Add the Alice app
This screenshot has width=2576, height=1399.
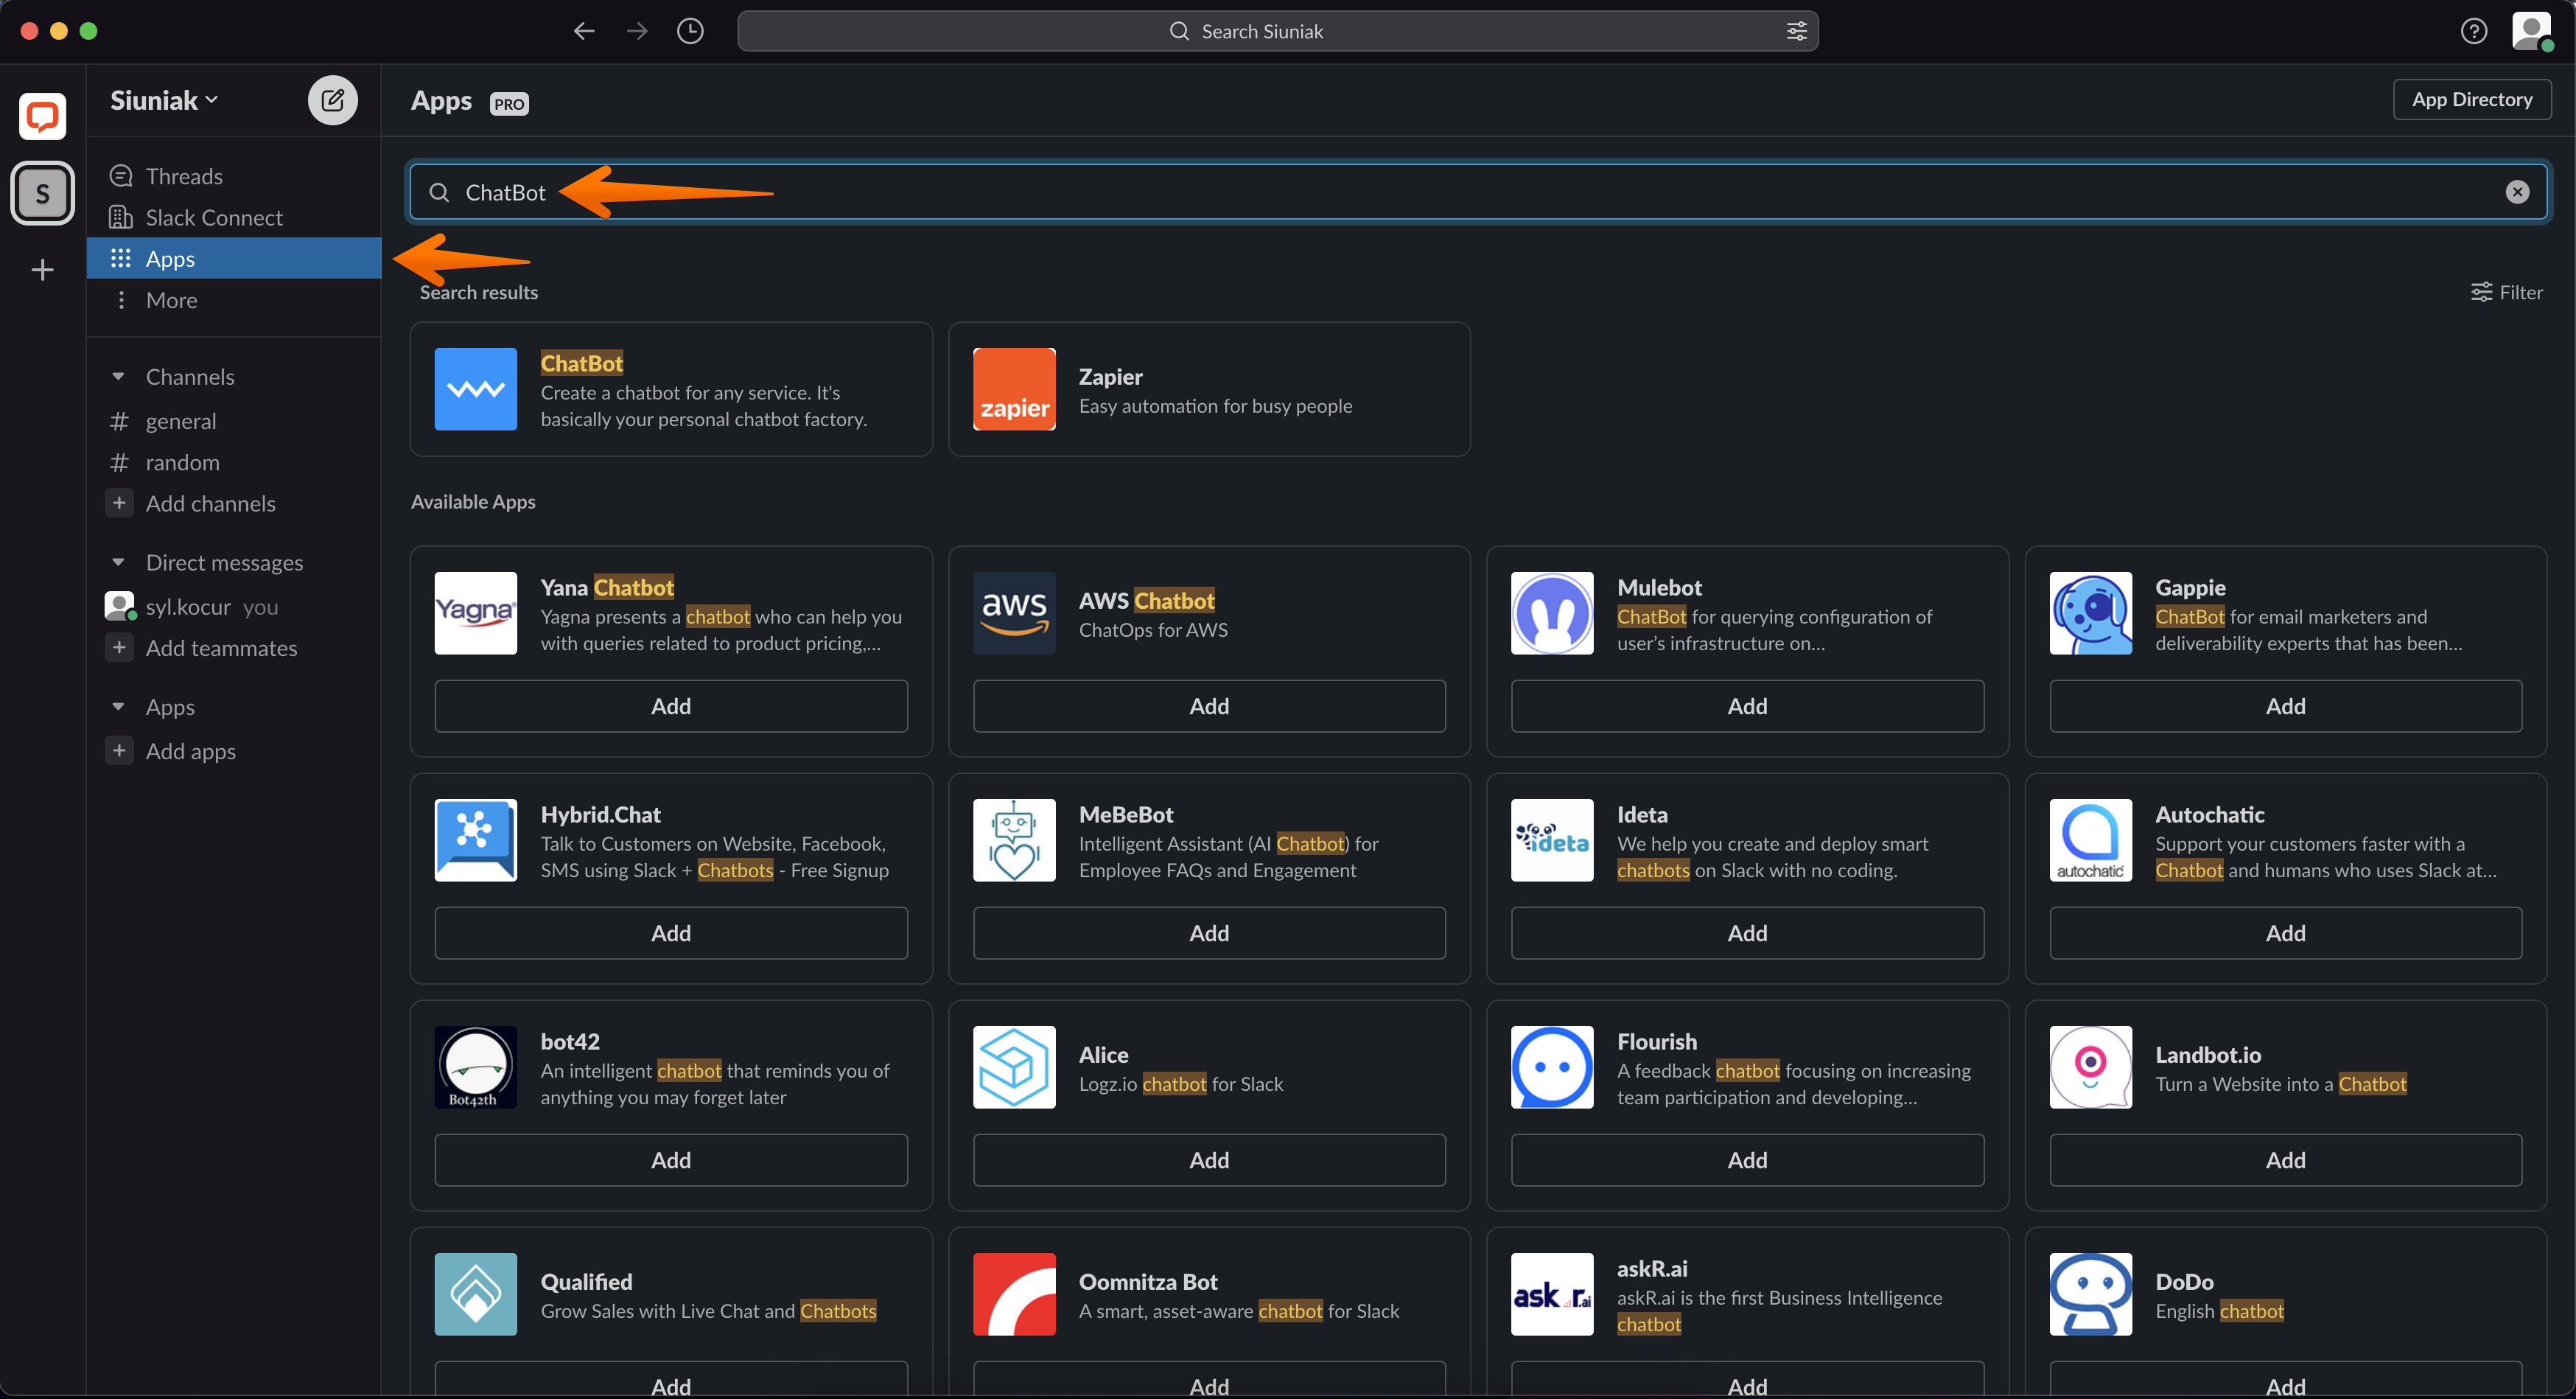coord(1209,1160)
